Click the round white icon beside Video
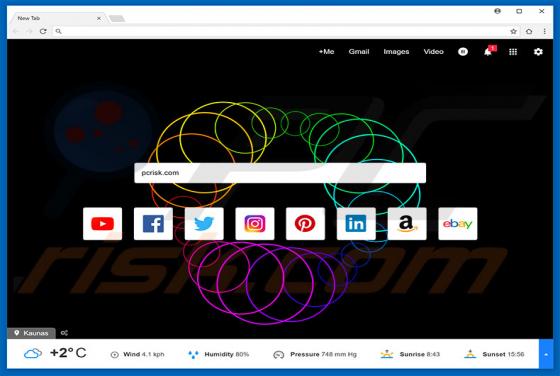560x376 pixels. pyautogui.click(x=463, y=52)
